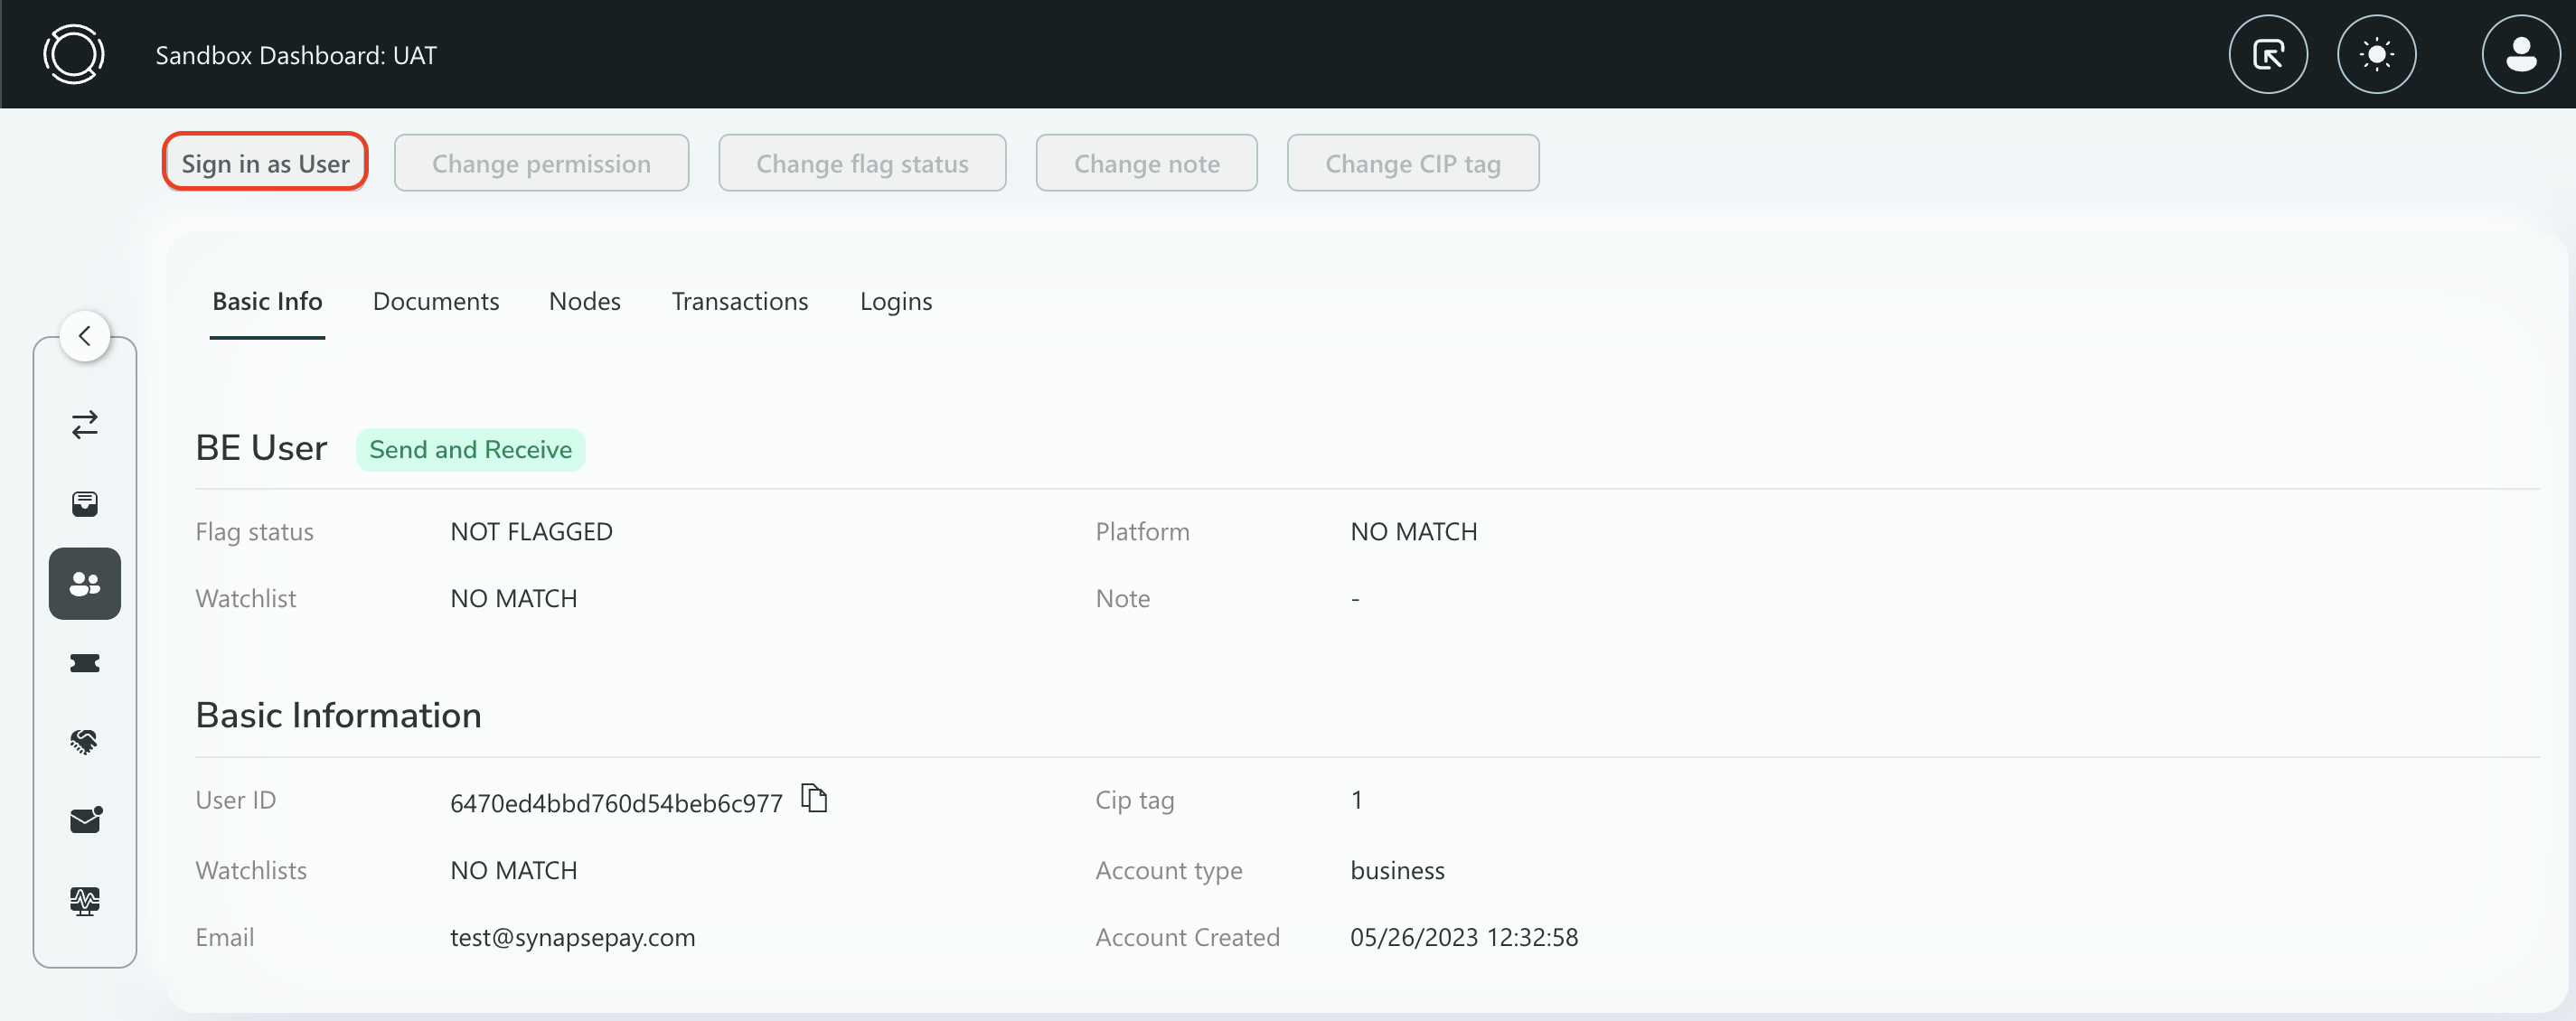The width and height of the screenshot is (2576, 1021).
Task: Open the handshake sidebar icon
Action: (85, 741)
